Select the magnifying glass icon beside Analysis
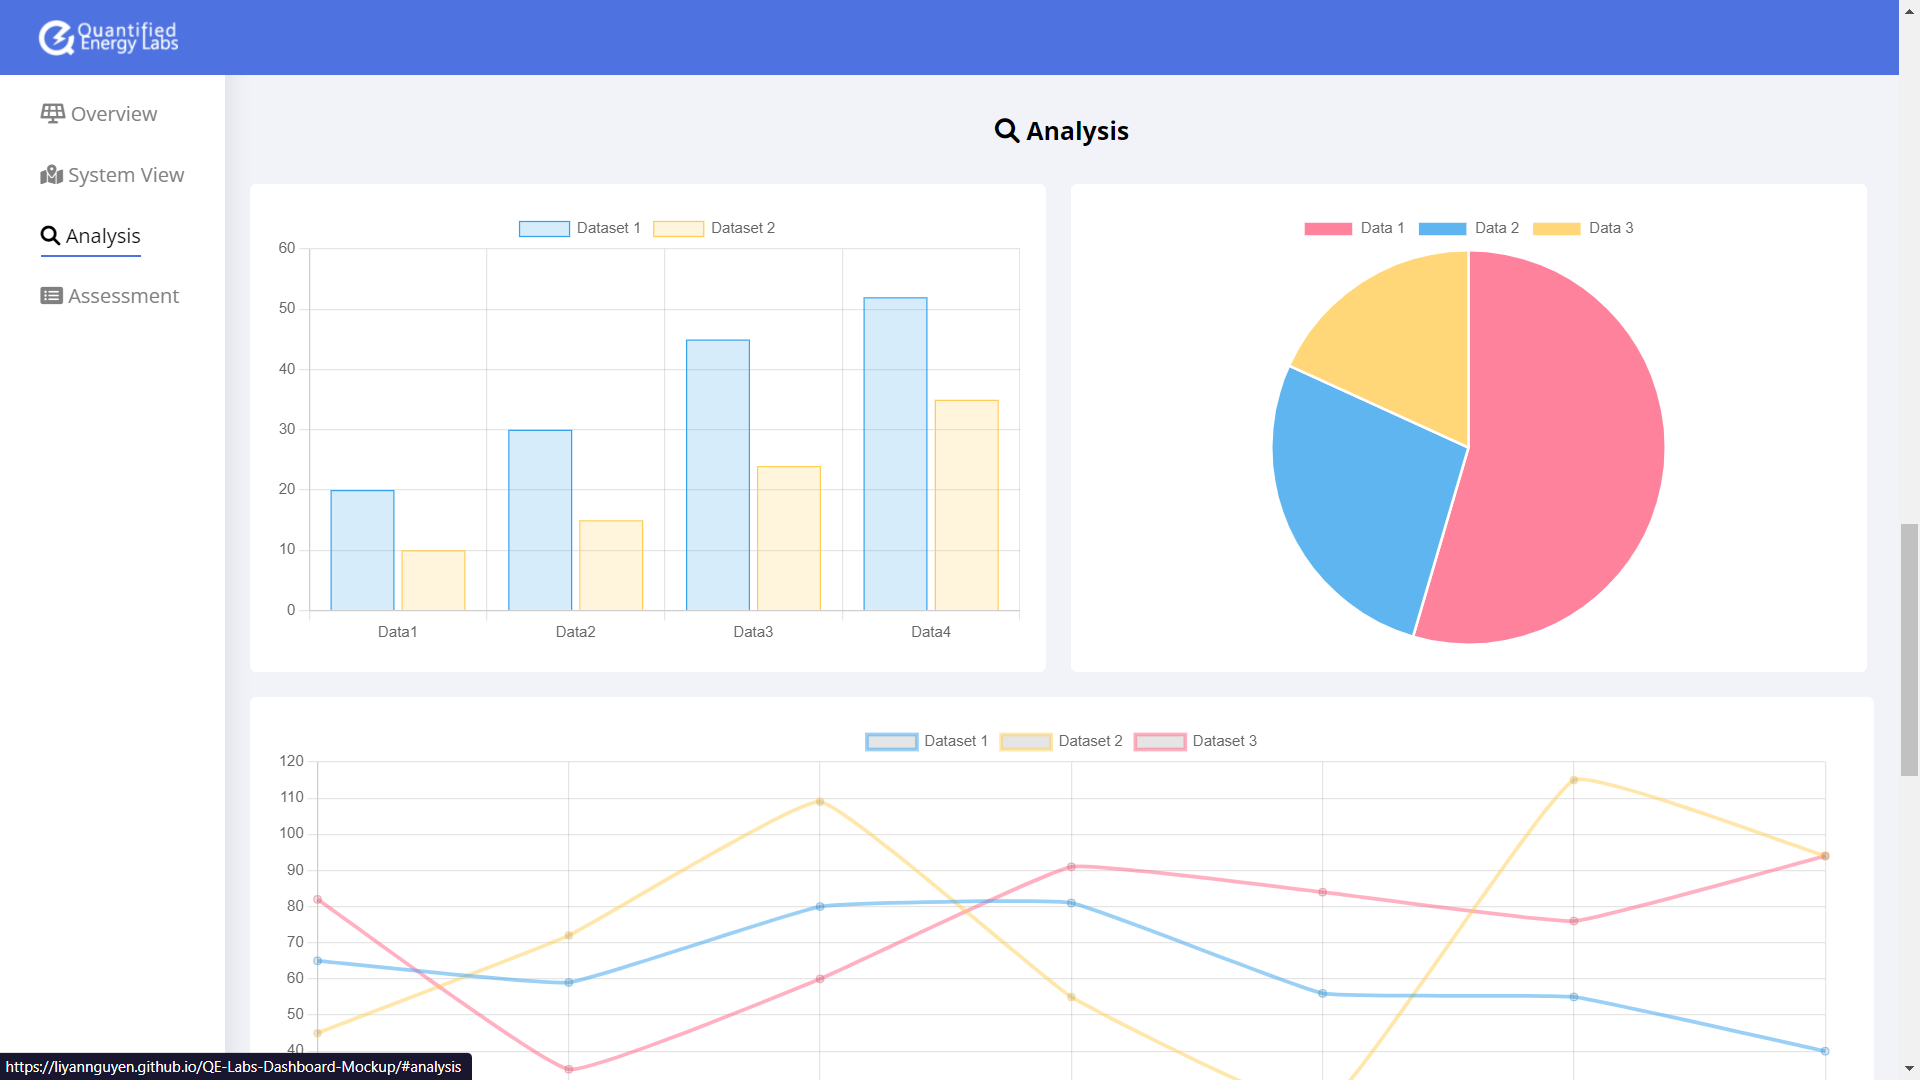Viewport: 1920px width, 1080px height. pos(51,236)
